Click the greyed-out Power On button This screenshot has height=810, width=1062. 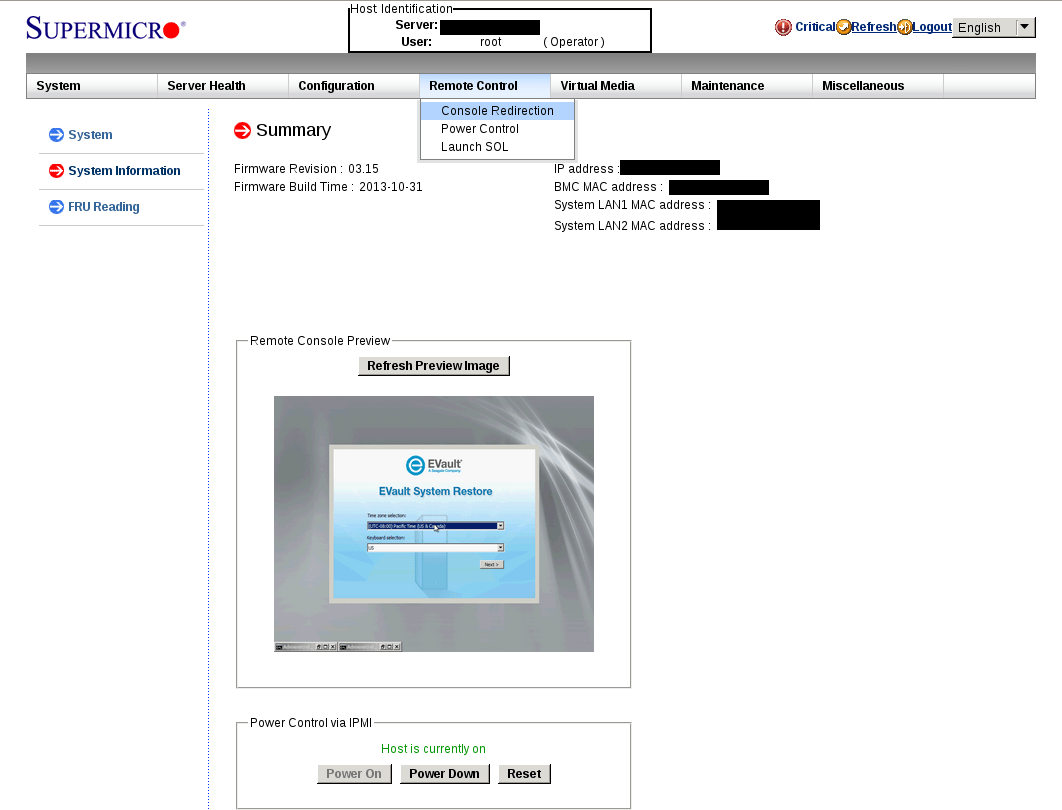click(x=354, y=773)
